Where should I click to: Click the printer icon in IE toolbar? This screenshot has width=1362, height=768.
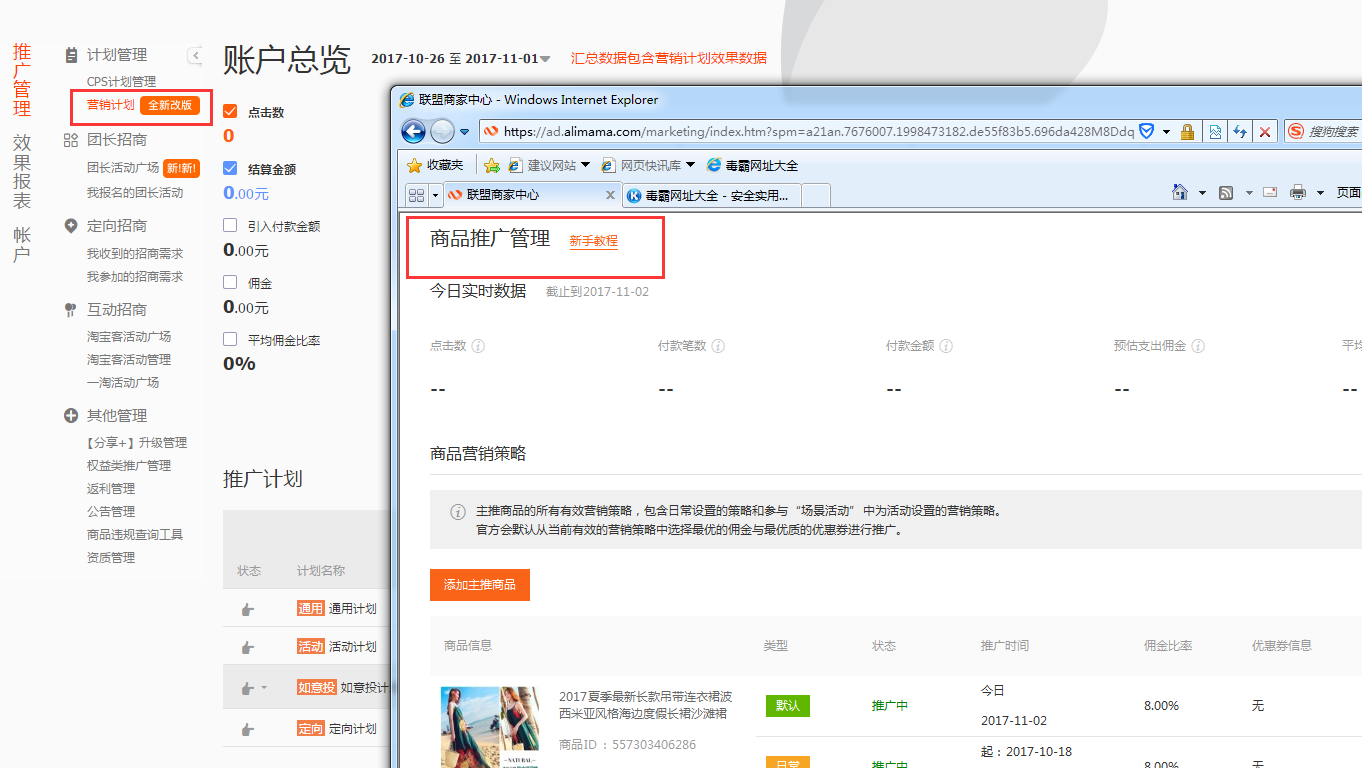1298,193
